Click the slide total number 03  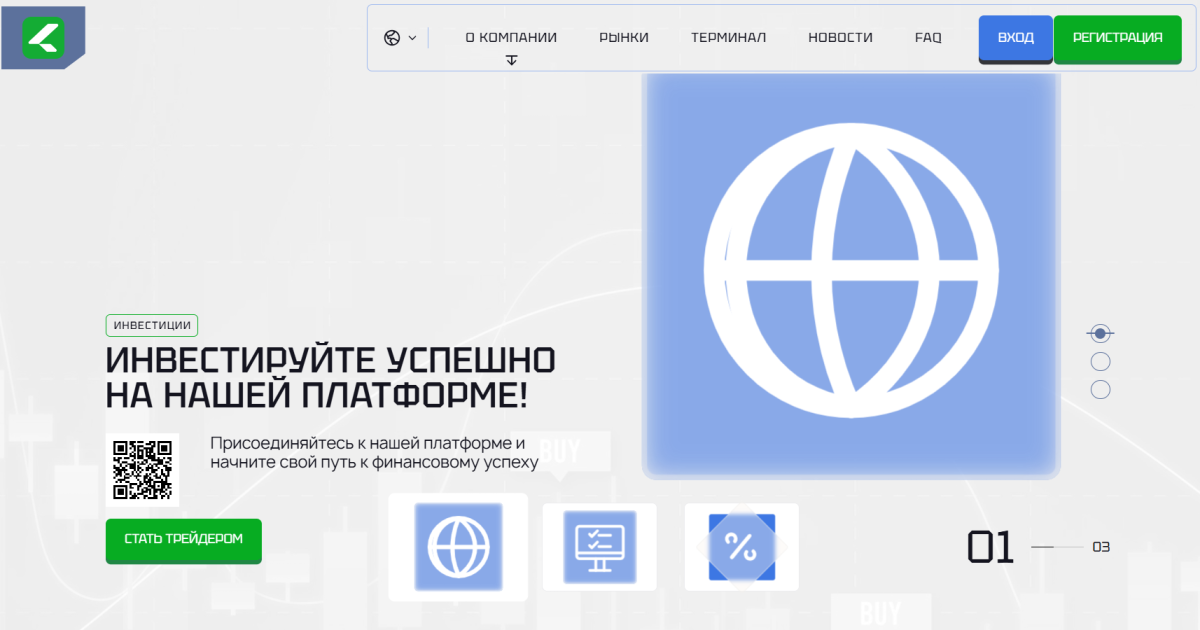(1101, 547)
